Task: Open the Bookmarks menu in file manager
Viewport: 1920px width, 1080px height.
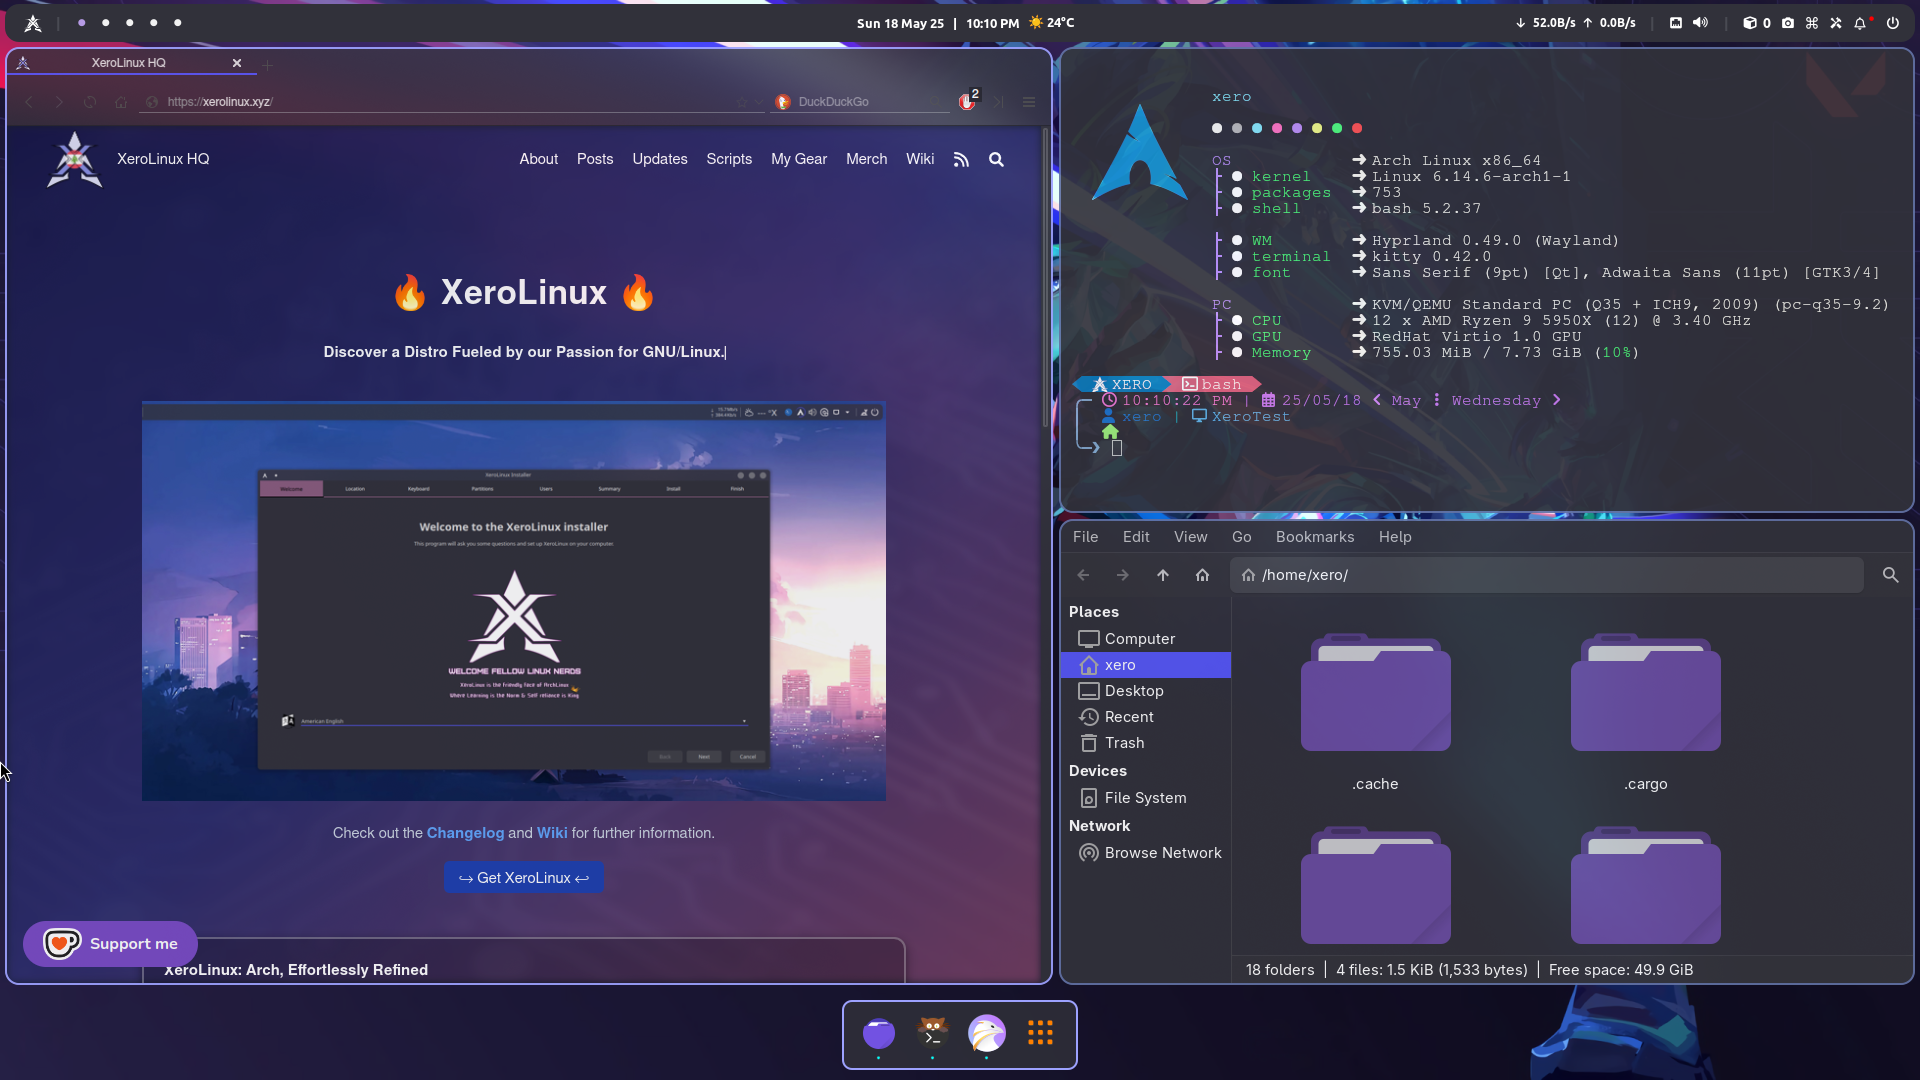Action: 1314,537
